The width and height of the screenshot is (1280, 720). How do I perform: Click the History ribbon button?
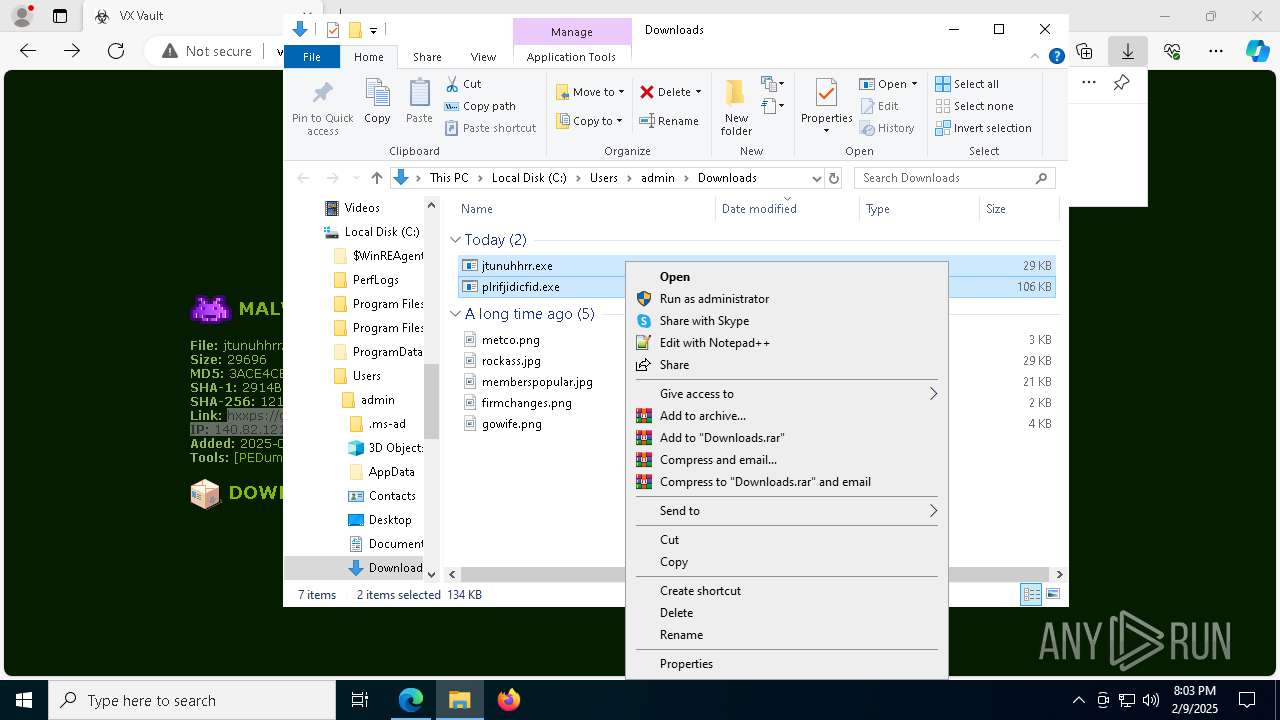(887, 128)
